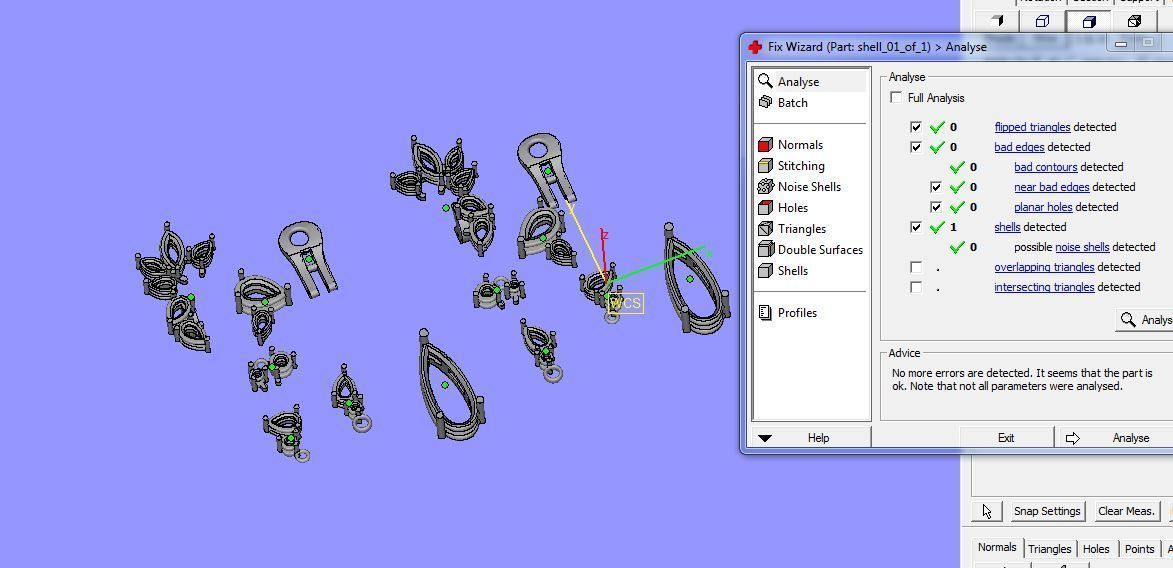Toggle the planar holes checkbox
The width and height of the screenshot is (1173, 568).
click(x=936, y=207)
